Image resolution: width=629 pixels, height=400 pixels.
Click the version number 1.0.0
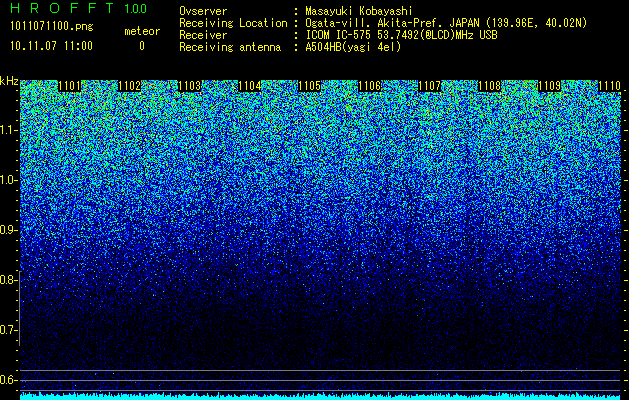[x=136, y=9]
